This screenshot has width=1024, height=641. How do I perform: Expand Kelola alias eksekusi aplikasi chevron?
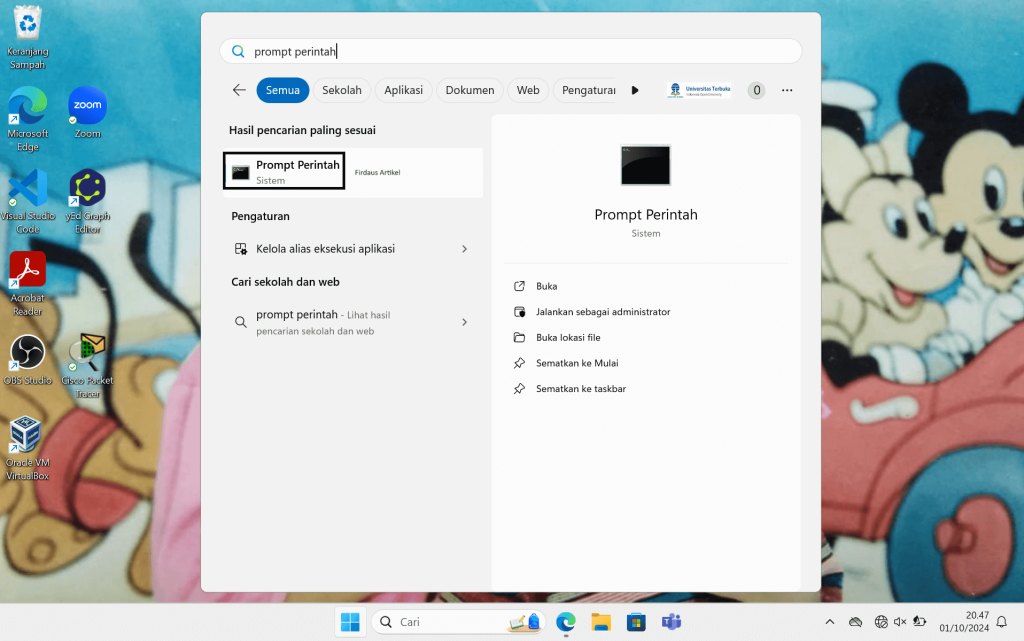point(464,249)
